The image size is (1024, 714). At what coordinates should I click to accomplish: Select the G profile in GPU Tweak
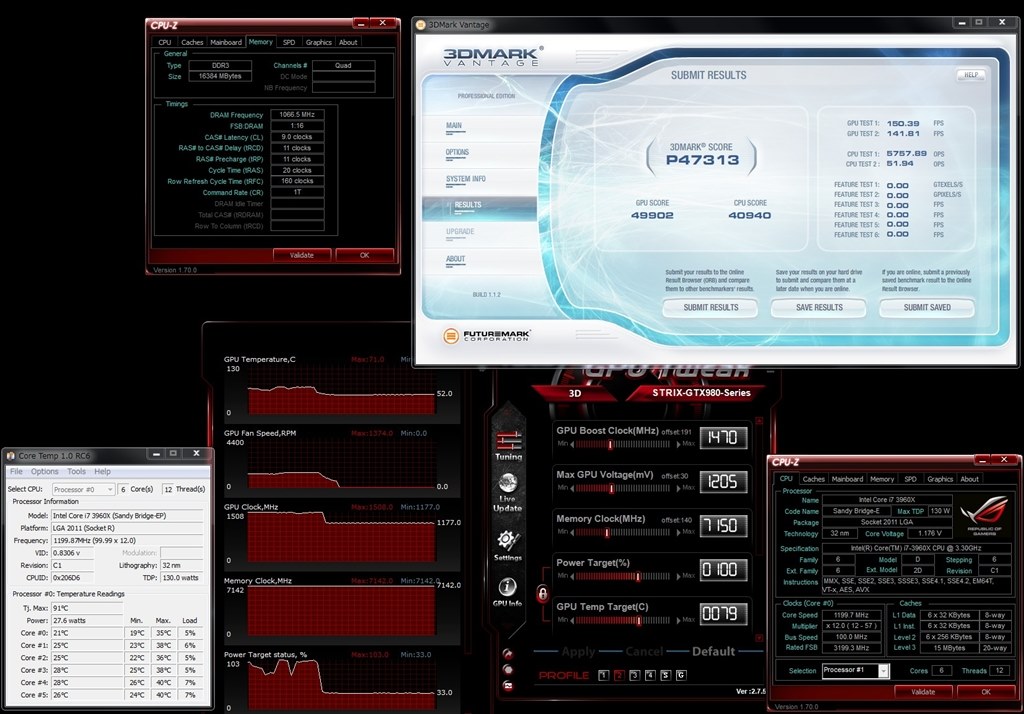coord(681,675)
